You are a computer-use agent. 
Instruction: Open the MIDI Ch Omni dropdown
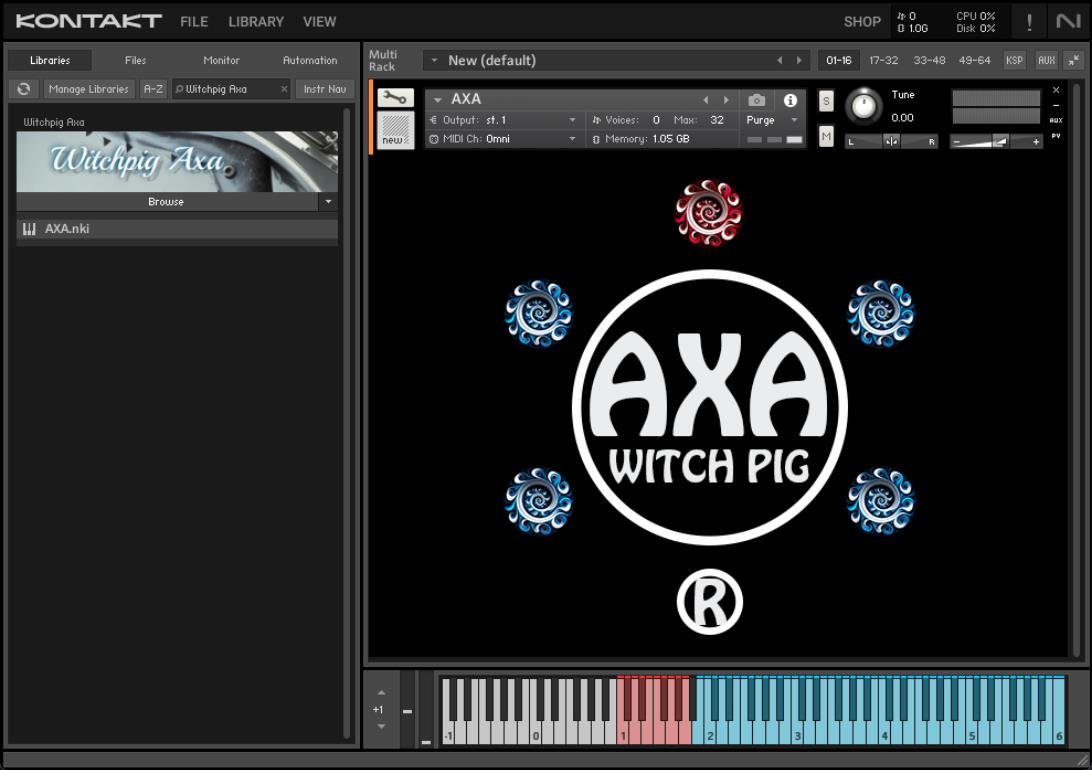504,139
